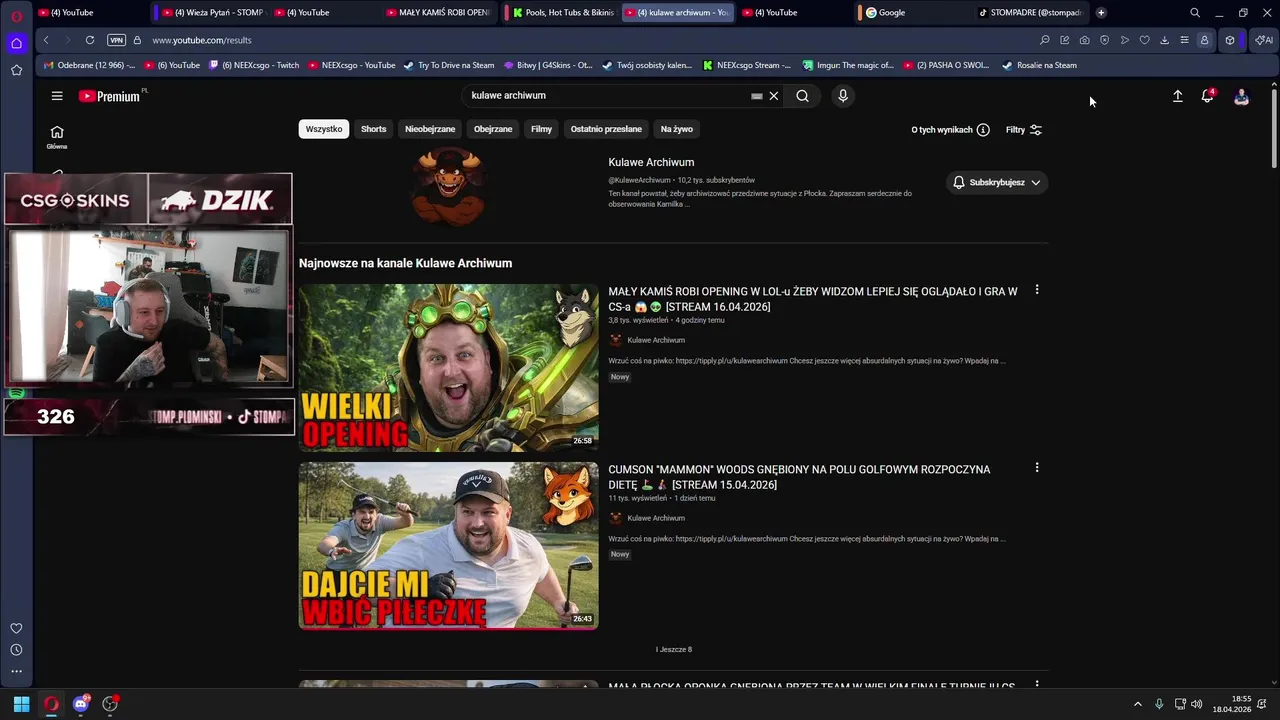Open the extensions cube icon
Image resolution: width=1280 pixels, height=720 pixels.
point(1230,40)
